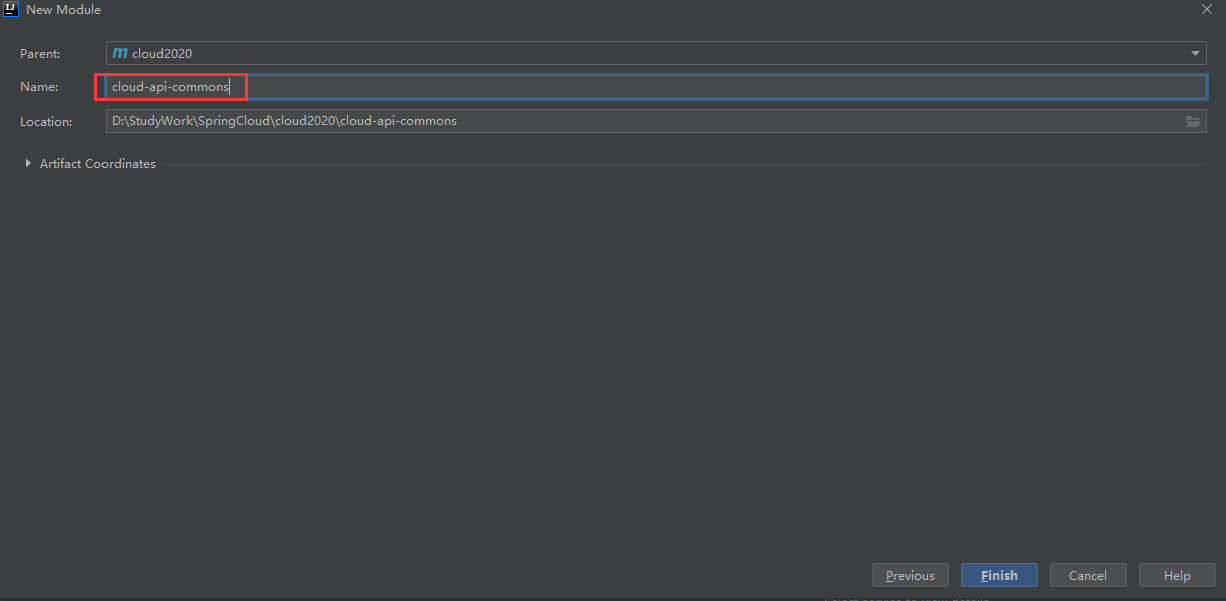The width and height of the screenshot is (1226, 601).
Task: Click the Location label
Action: [46, 121]
